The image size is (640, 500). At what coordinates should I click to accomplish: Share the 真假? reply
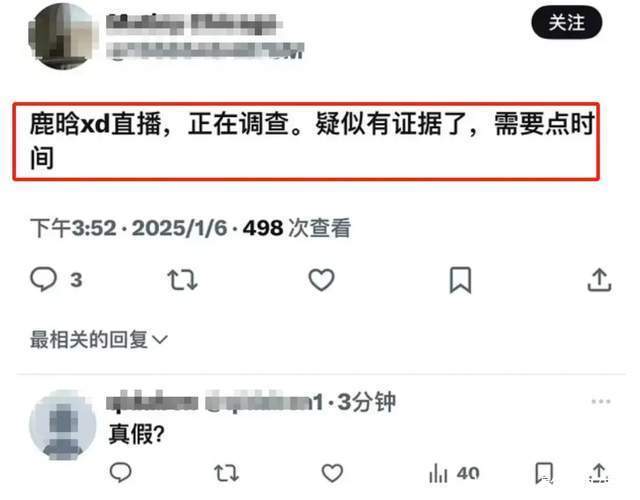599,473
